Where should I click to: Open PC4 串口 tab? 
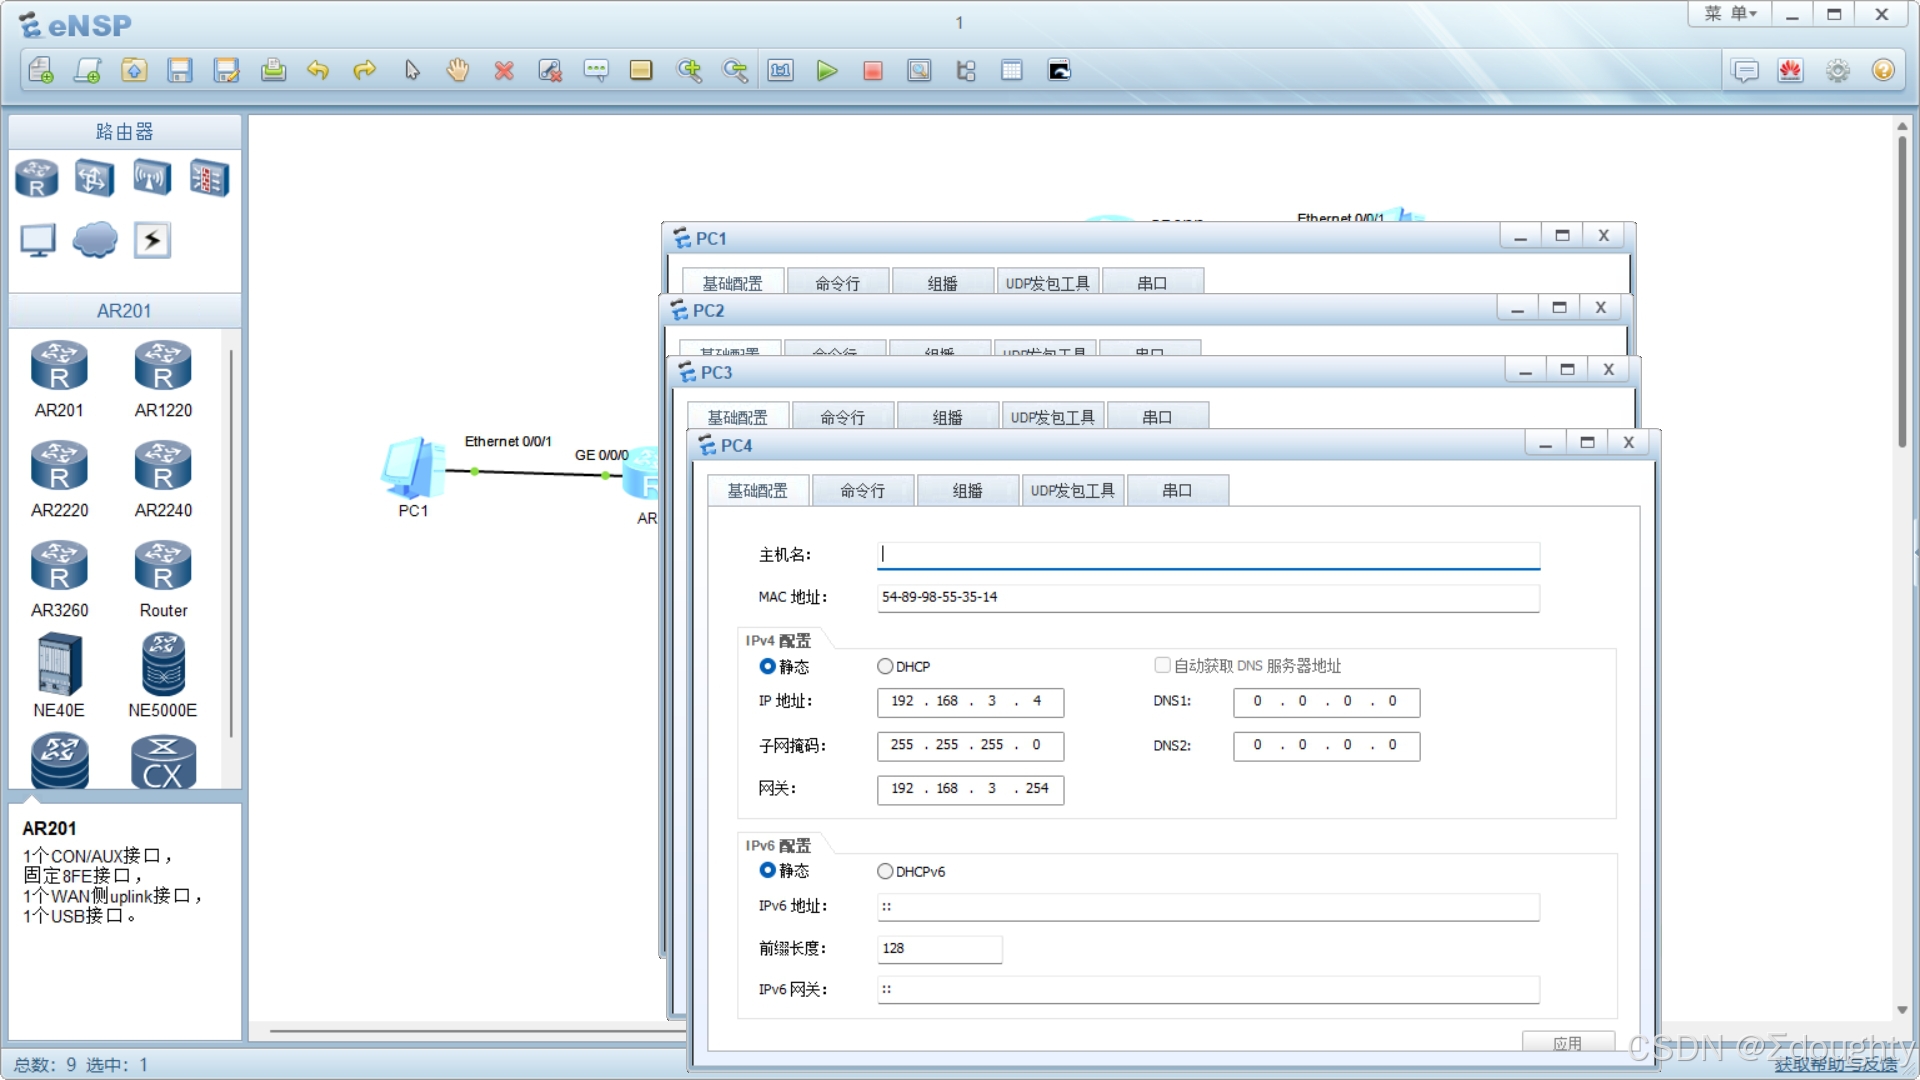point(1178,490)
